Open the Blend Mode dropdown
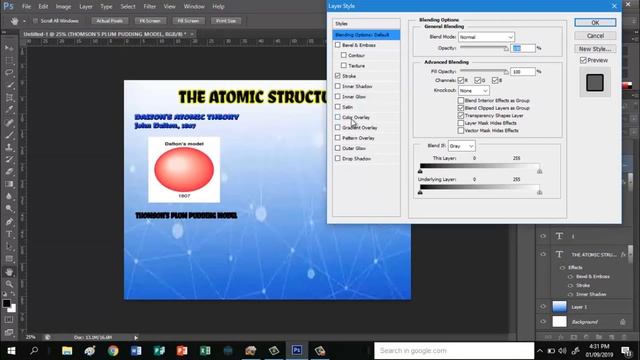The height and width of the screenshot is (360, 640). click(x=486, y=37)
